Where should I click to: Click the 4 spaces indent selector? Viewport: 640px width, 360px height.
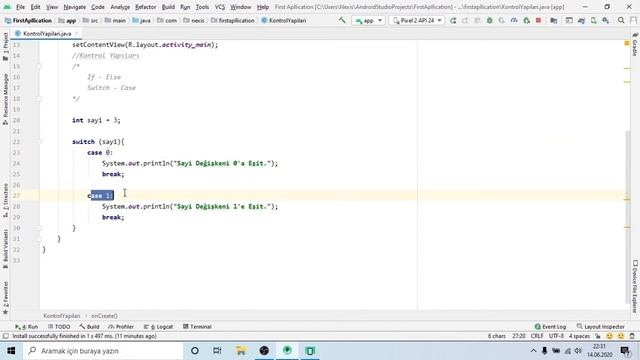coord(579,336)
